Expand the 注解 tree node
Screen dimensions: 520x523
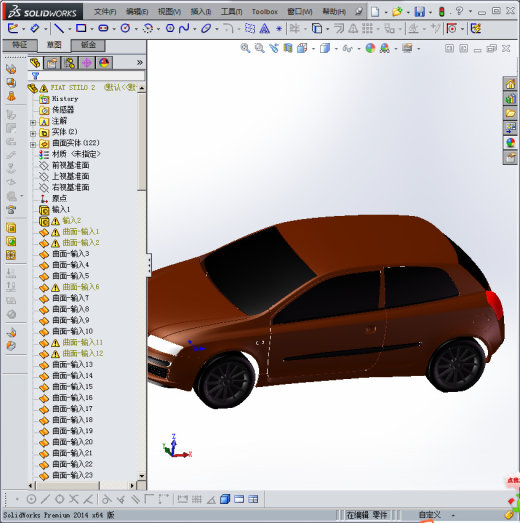point(33,122)
